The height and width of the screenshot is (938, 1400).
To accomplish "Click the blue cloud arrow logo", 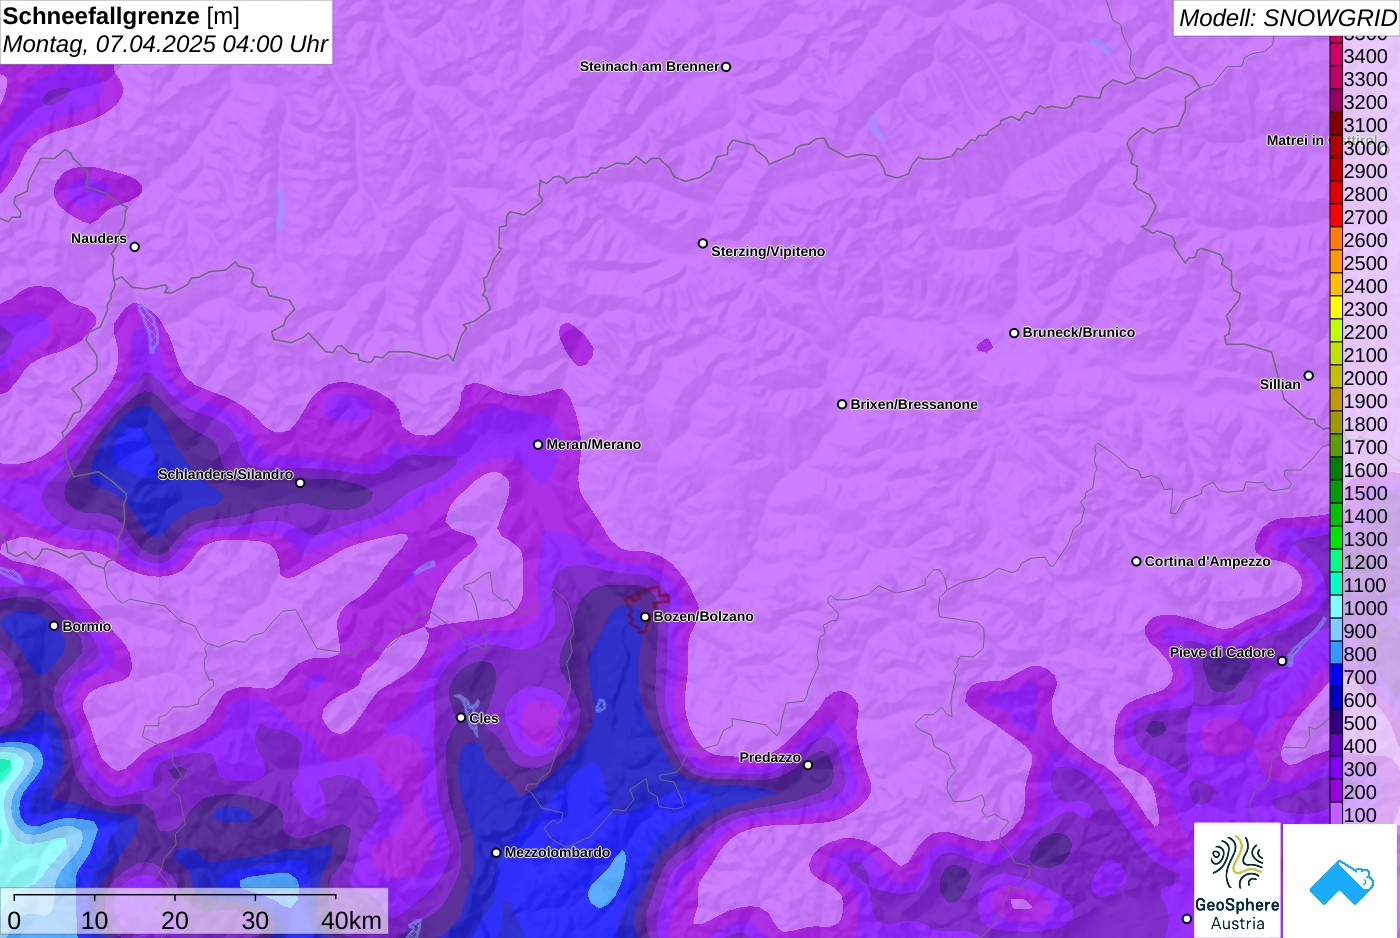I will point(1341,880).
